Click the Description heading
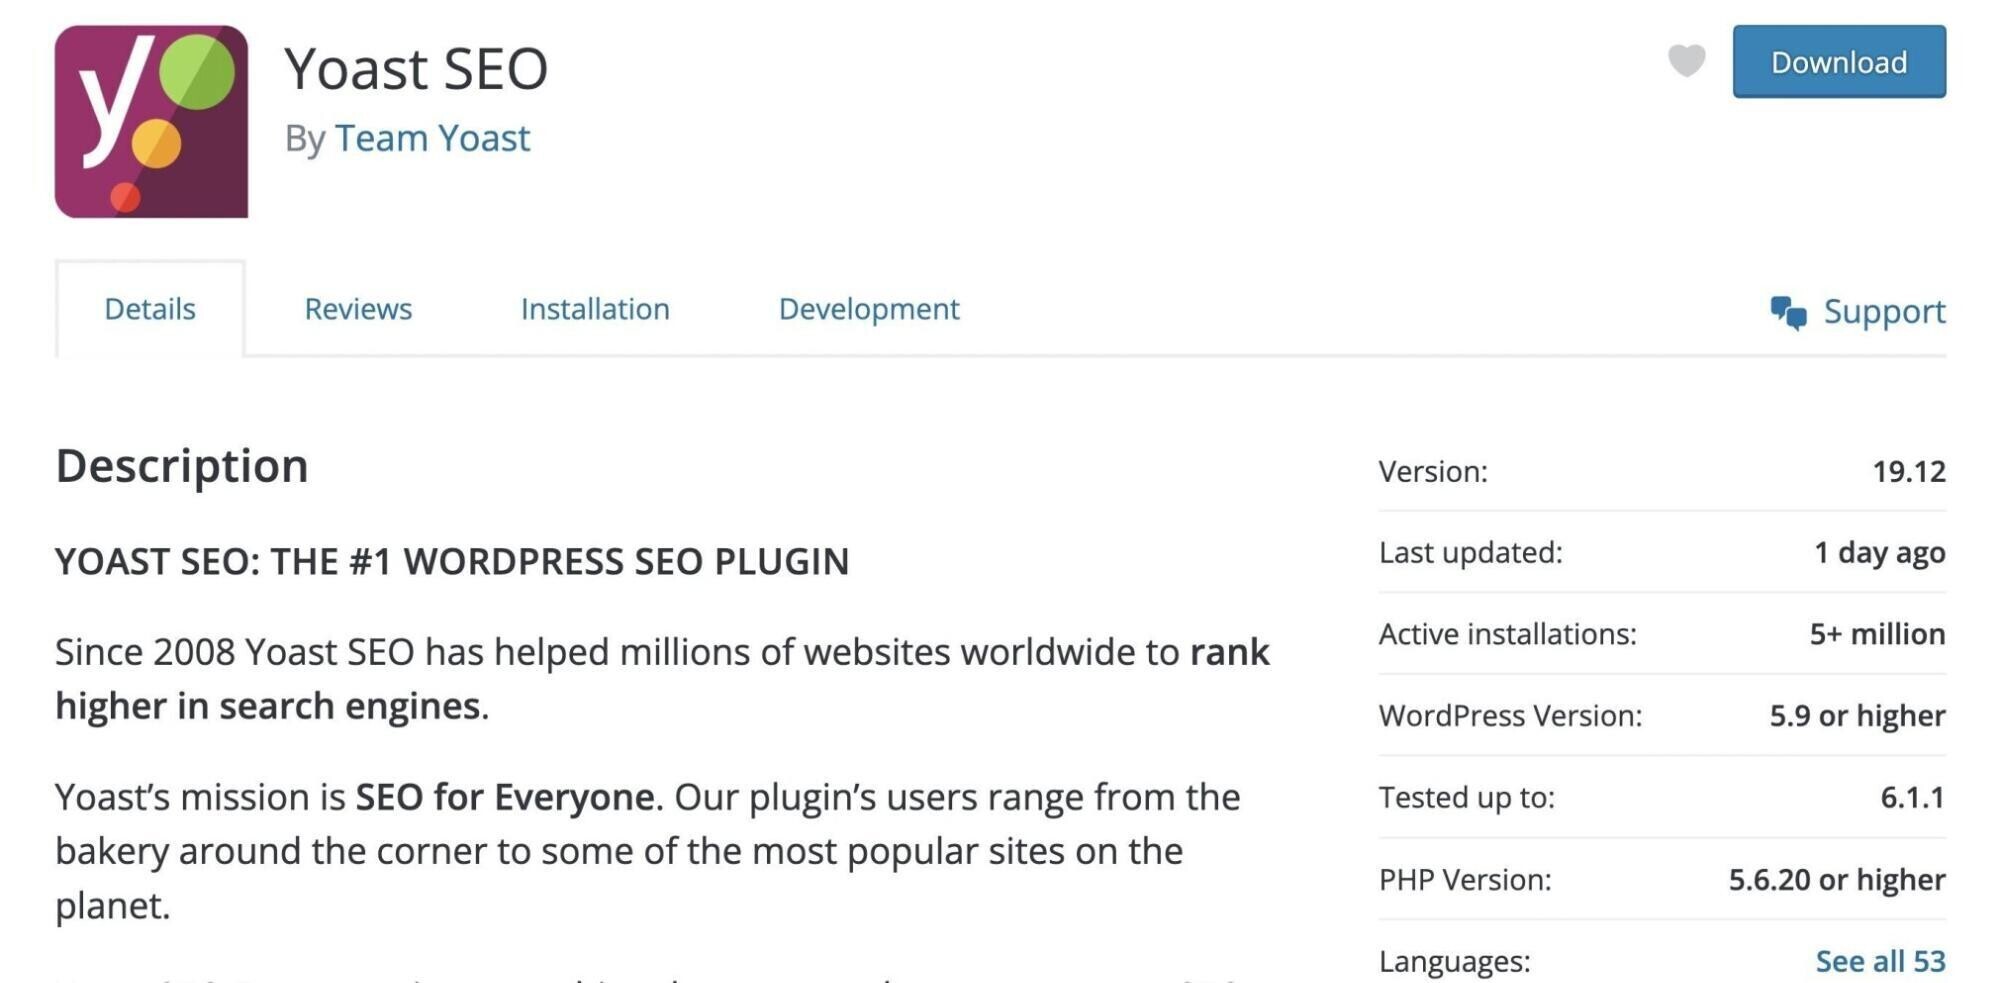 (x=182, y=466)
